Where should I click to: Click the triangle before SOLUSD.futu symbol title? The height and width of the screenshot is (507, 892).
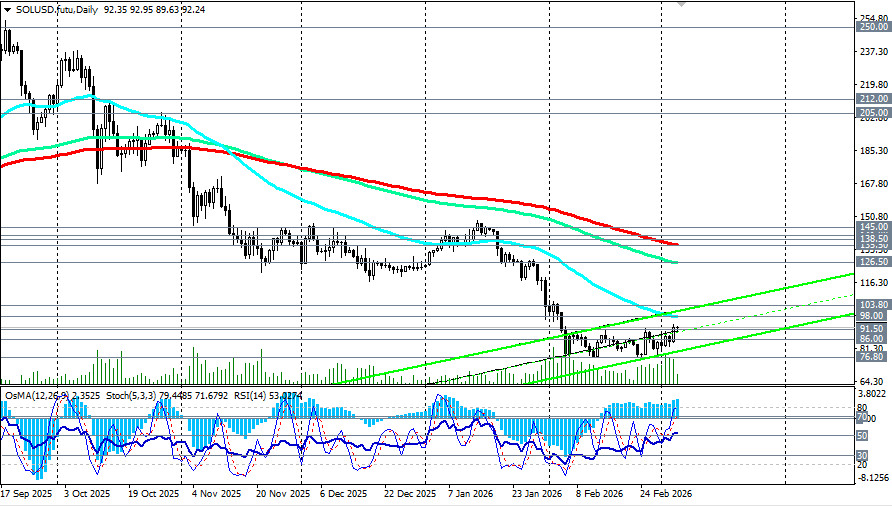coord(9,8)
